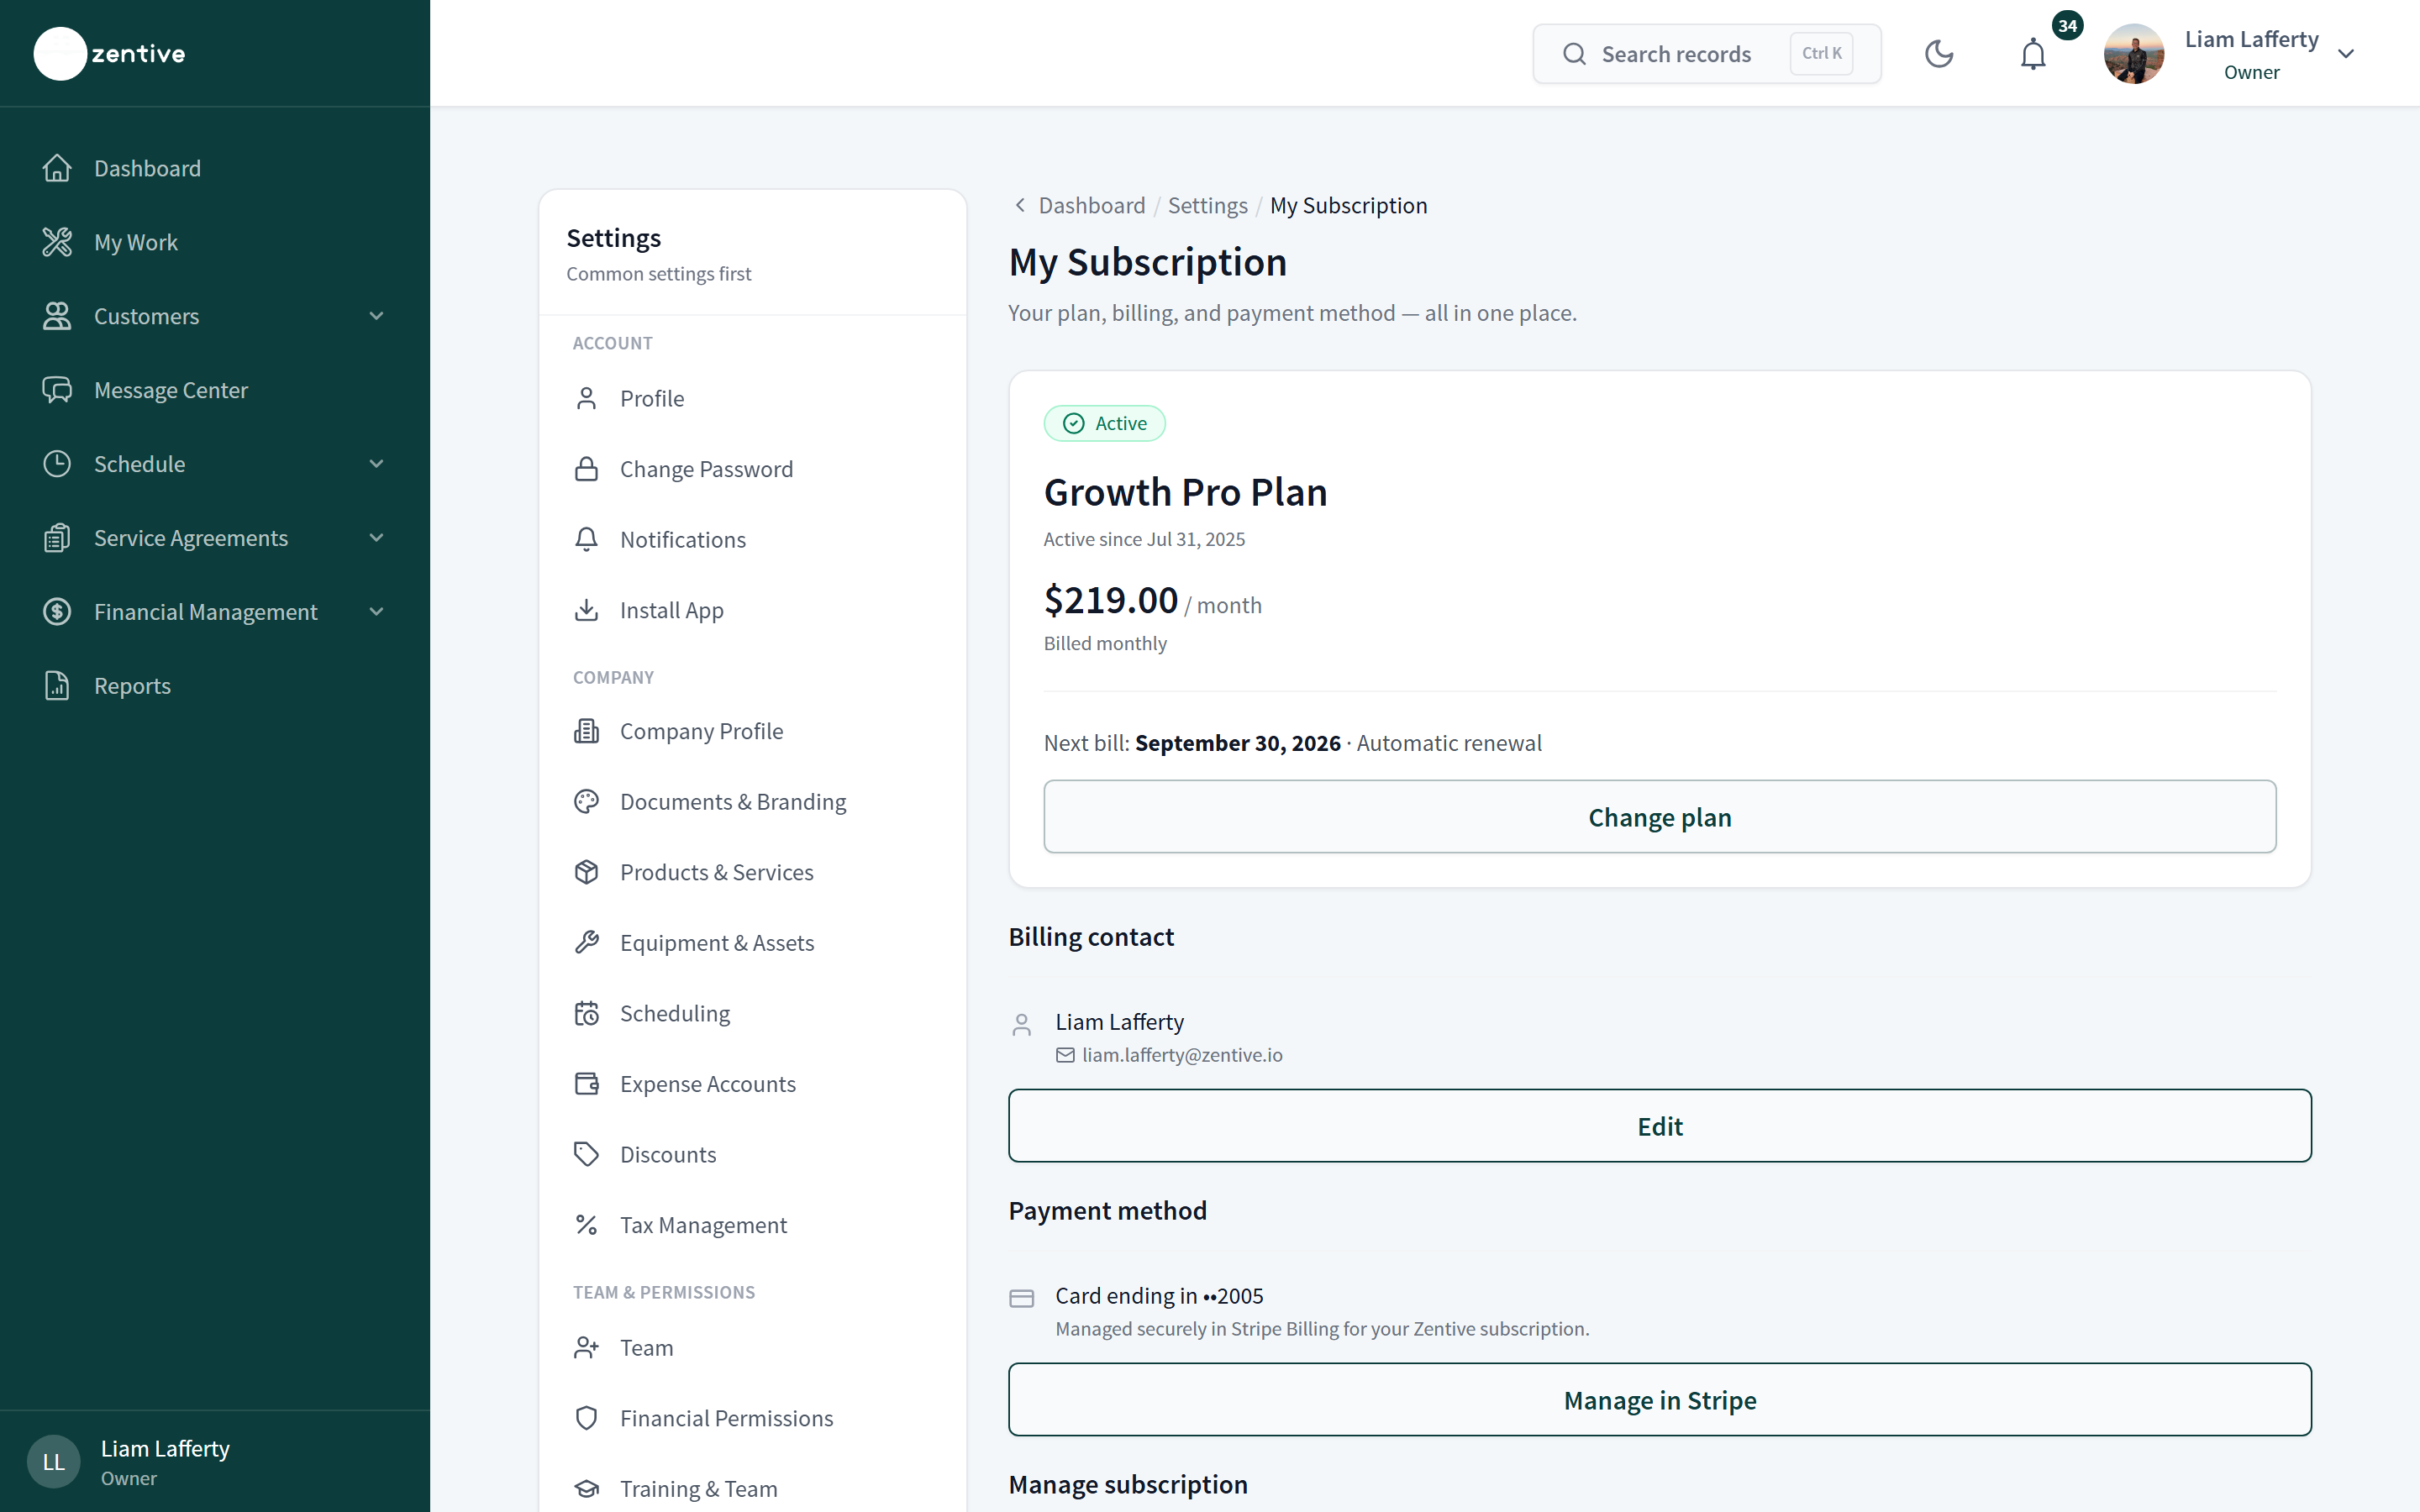Image resolution: width=2420 pixels, height=1512 pixels.
Task: Open Message Center in the sidebar
Action: [215, 390]
